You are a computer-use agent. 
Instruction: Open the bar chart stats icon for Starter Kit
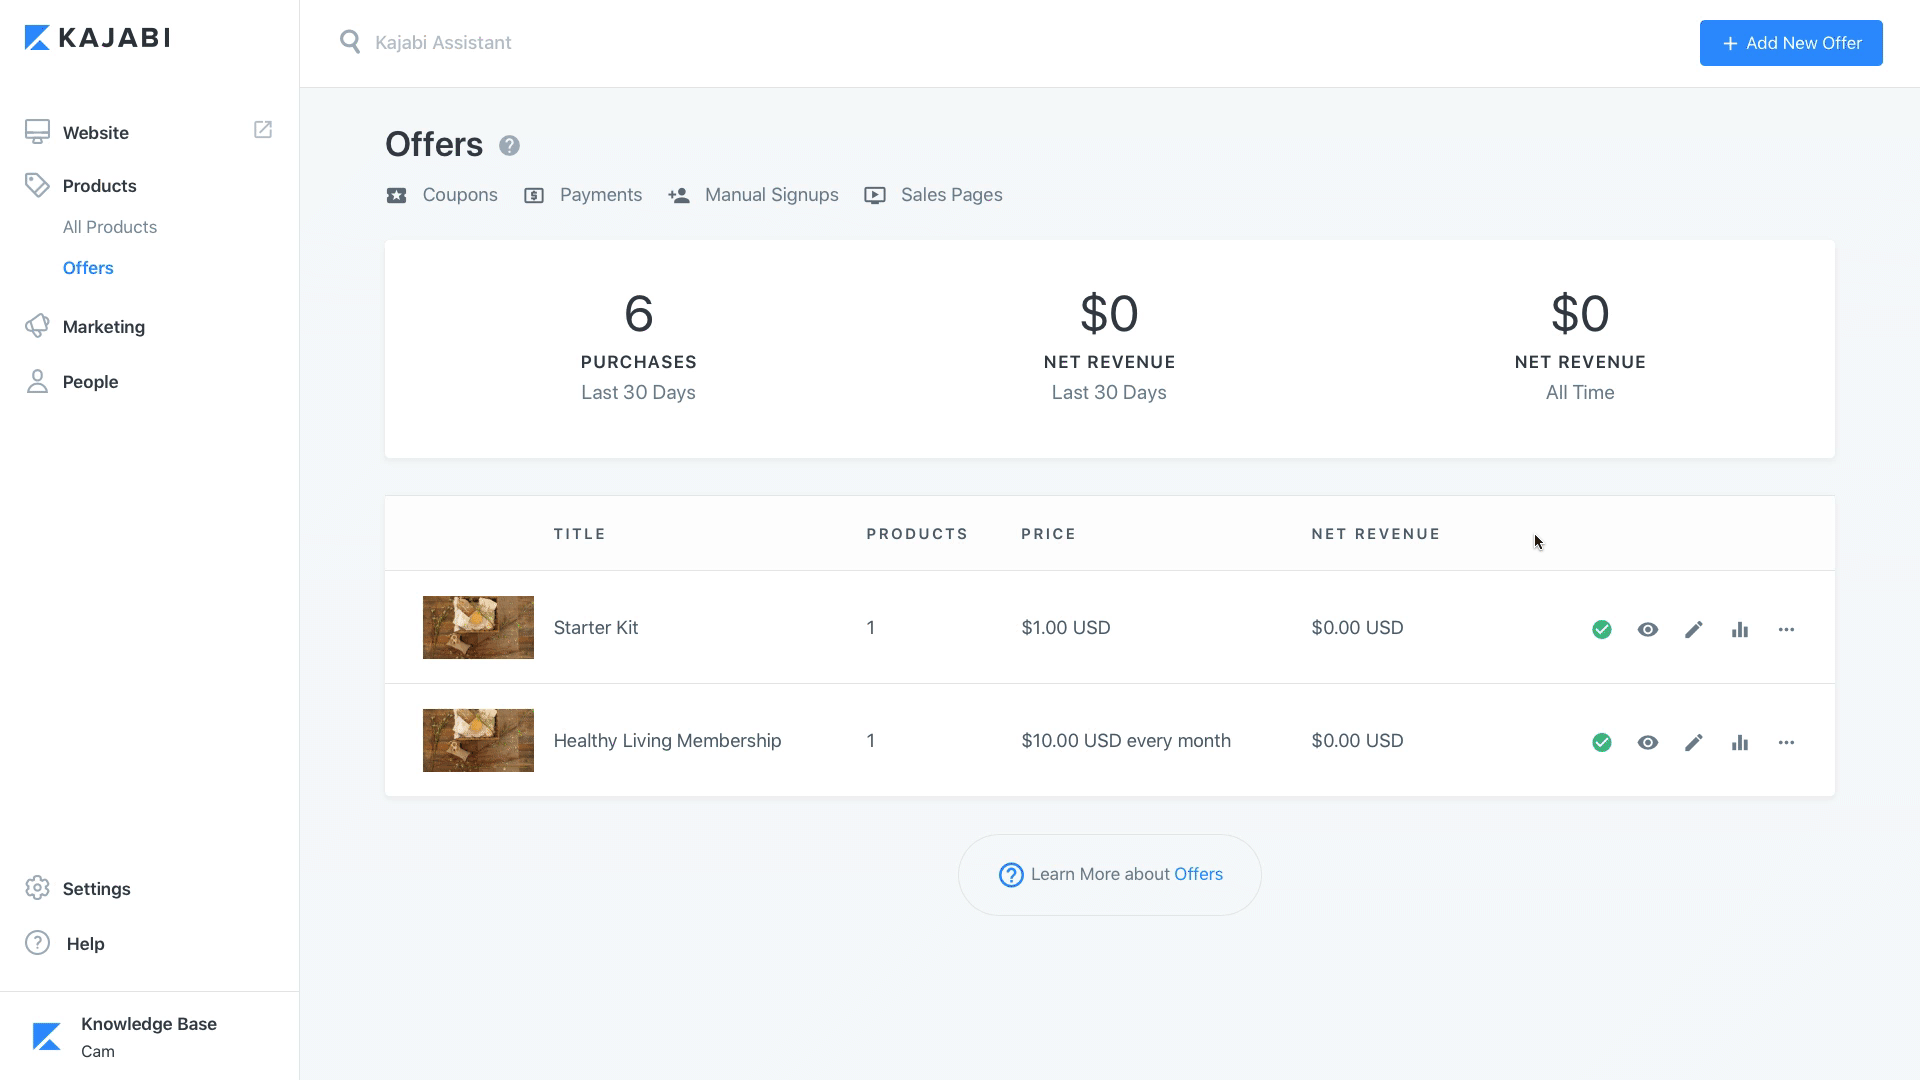(1740, 629)
